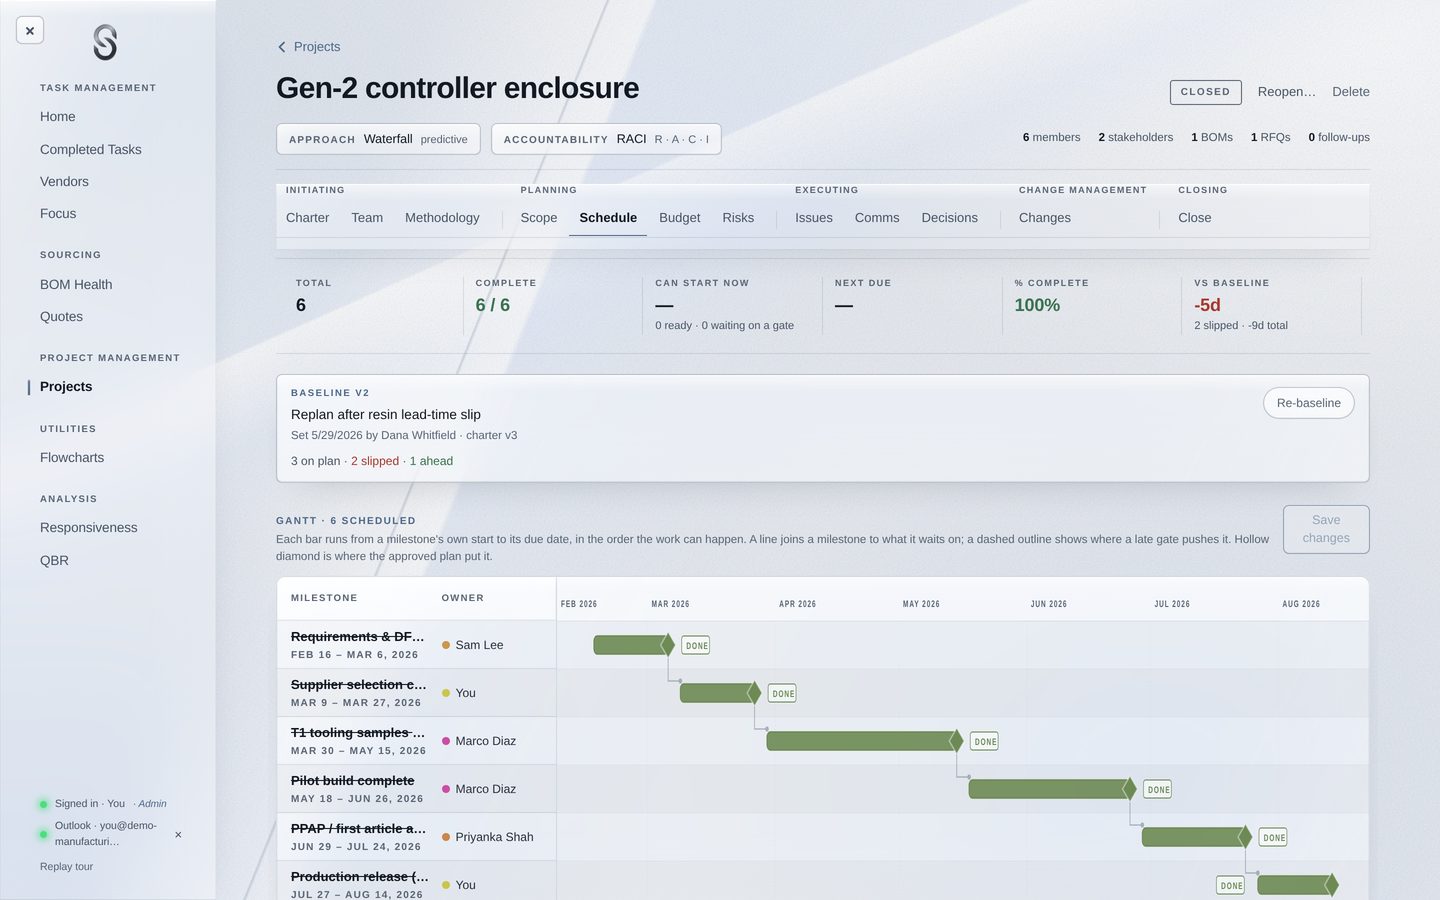
Task: Click diamond end marker of Pilot build bar
Action: (x=1130, y=789)
